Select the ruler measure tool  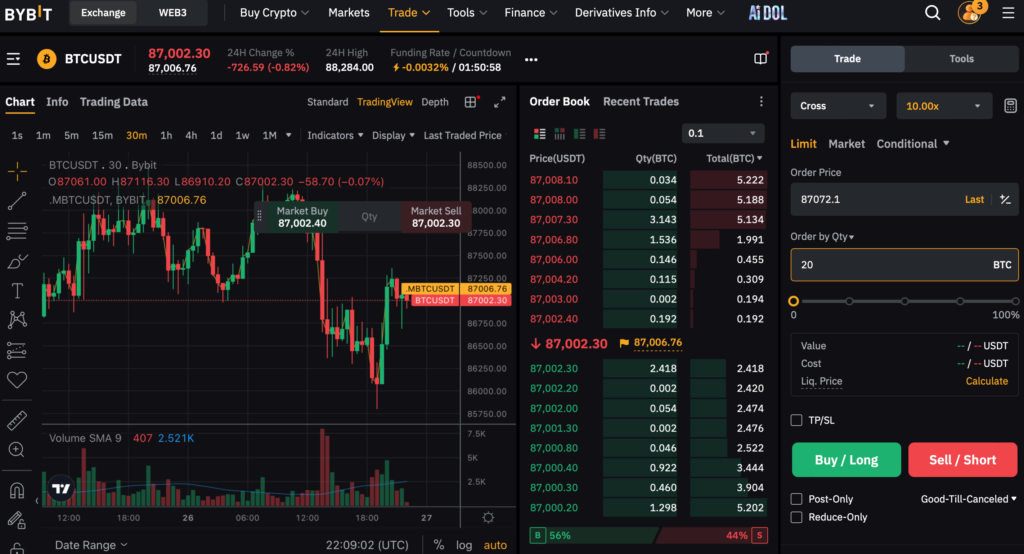(17, 421)
